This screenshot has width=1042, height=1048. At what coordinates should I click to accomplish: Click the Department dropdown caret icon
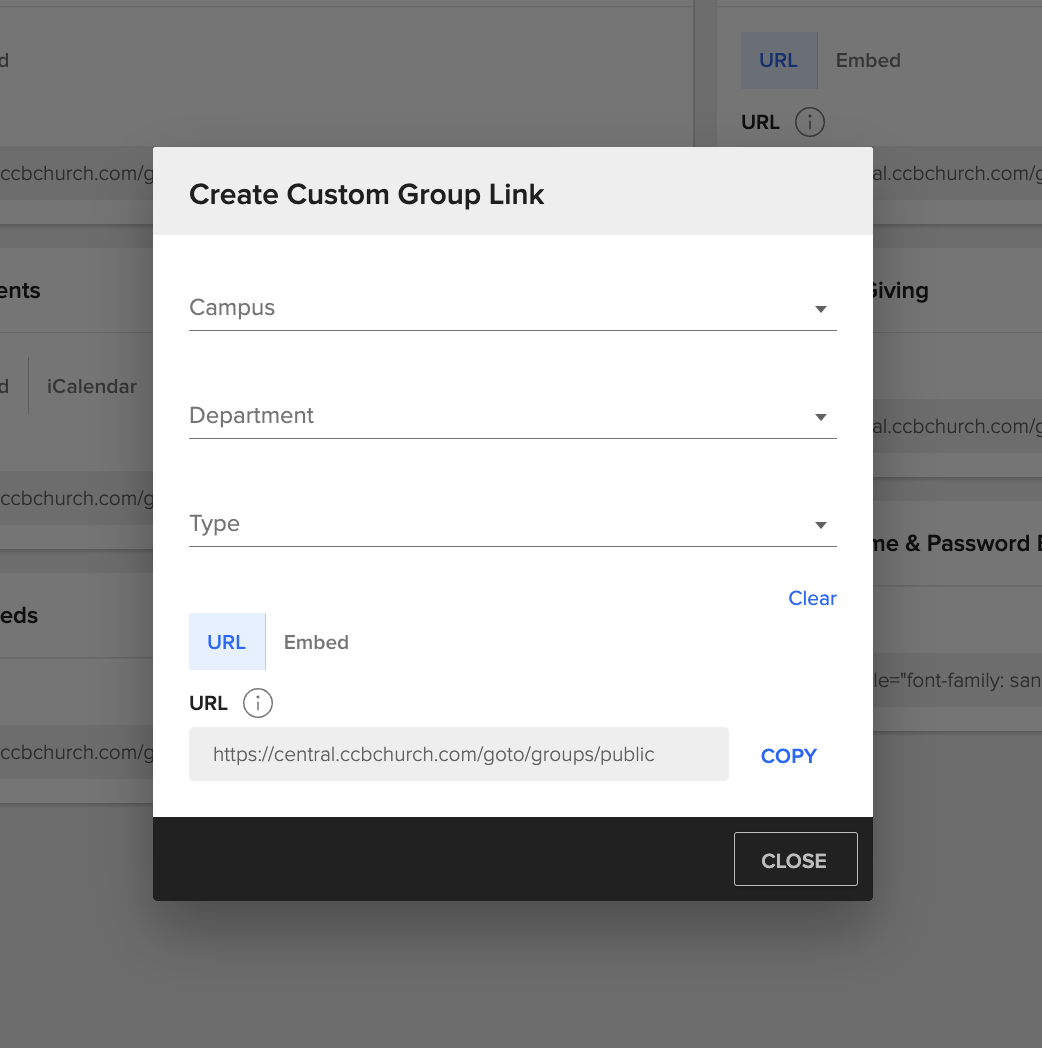click(820, 417)
